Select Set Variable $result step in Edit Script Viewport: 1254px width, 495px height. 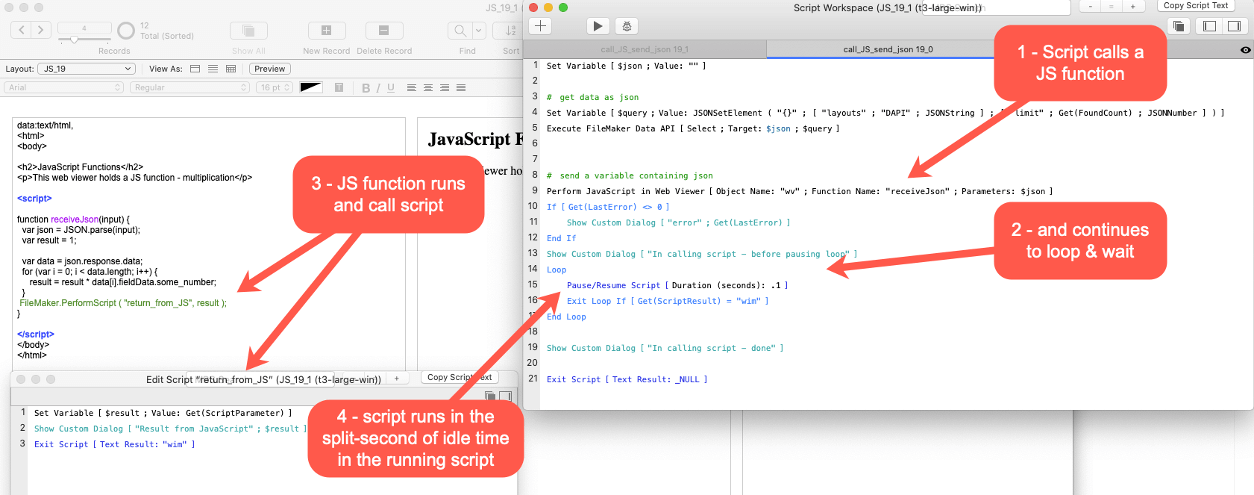(x=162, y=412)
